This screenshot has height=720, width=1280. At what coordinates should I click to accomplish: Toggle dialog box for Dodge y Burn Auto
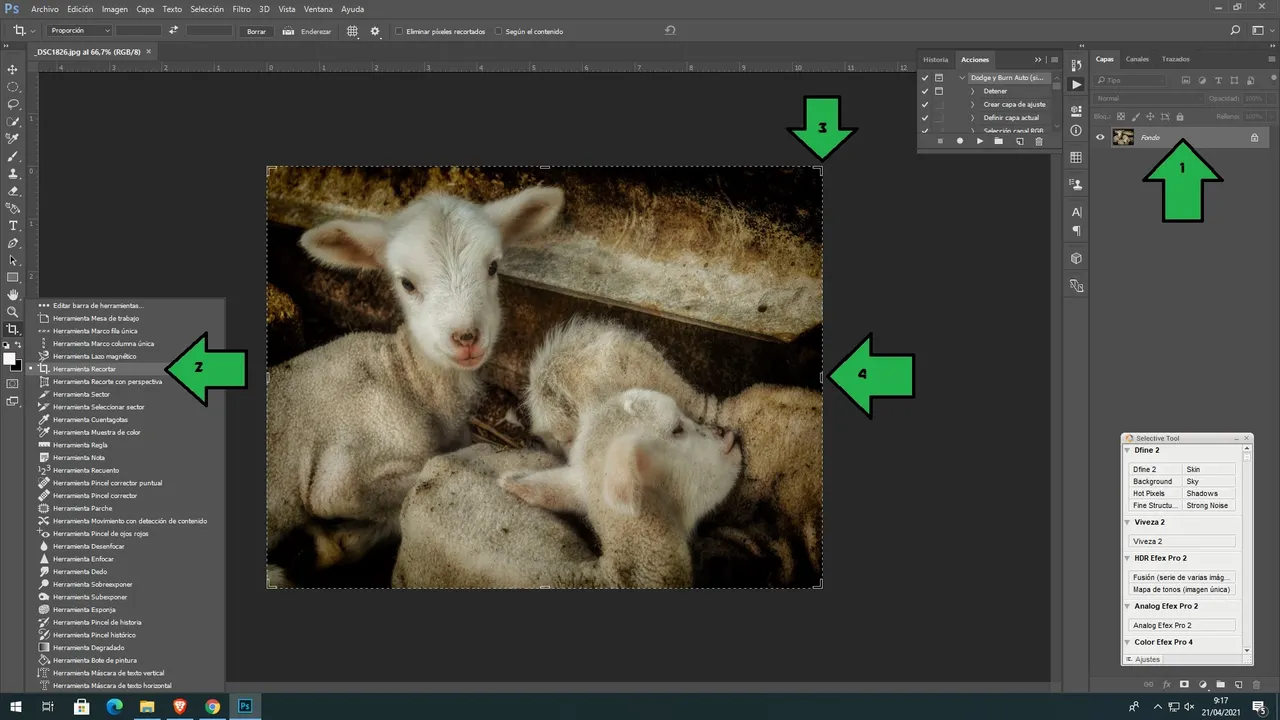939,78
